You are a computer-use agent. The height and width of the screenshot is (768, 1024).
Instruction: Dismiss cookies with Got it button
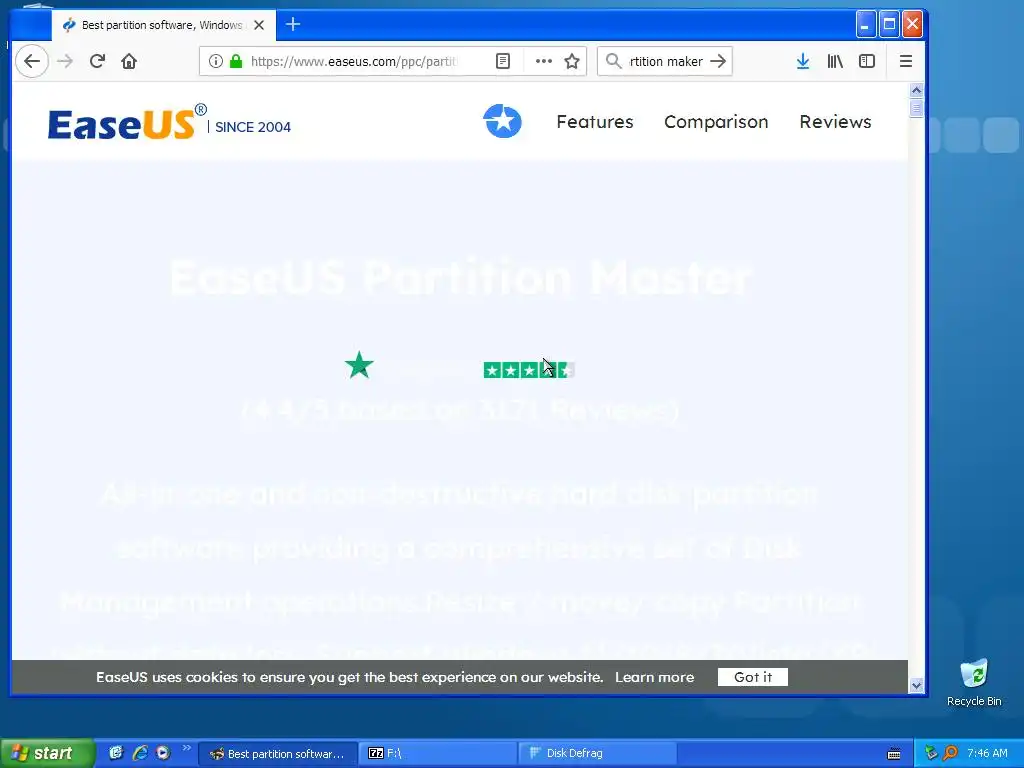752,677
